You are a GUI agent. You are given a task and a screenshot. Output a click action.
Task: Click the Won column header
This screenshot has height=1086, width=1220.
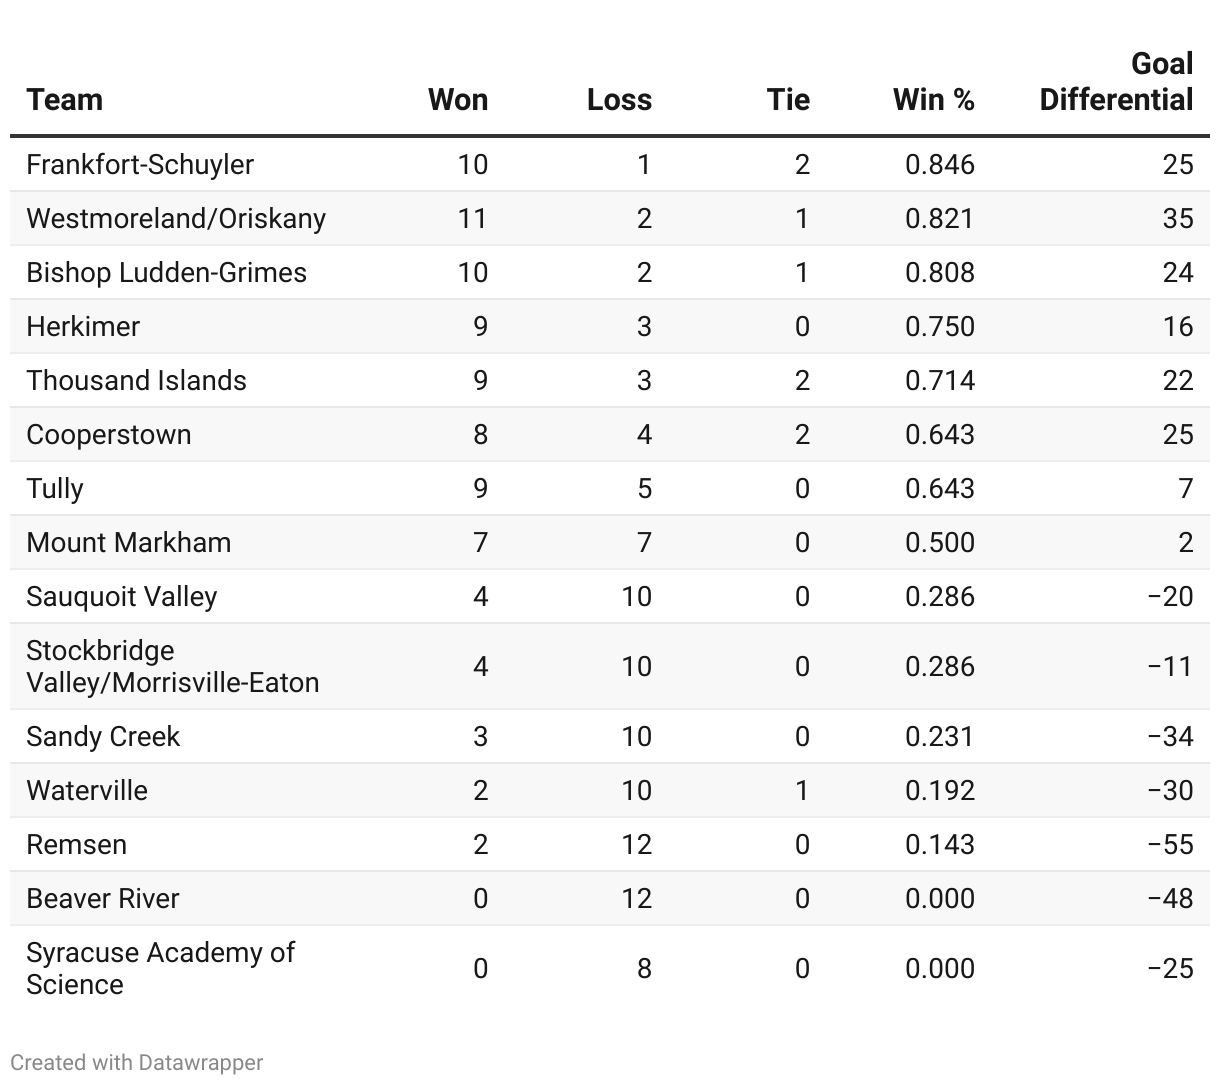pyautogui.click(x=458, y=100)
